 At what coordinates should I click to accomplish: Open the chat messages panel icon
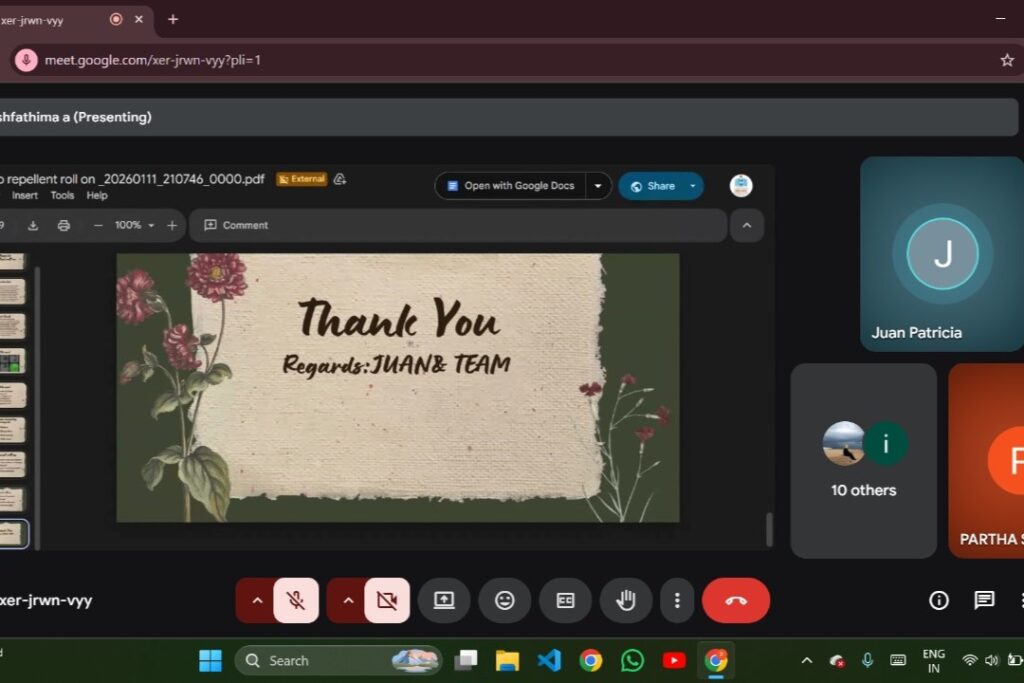tap(984, 600)
